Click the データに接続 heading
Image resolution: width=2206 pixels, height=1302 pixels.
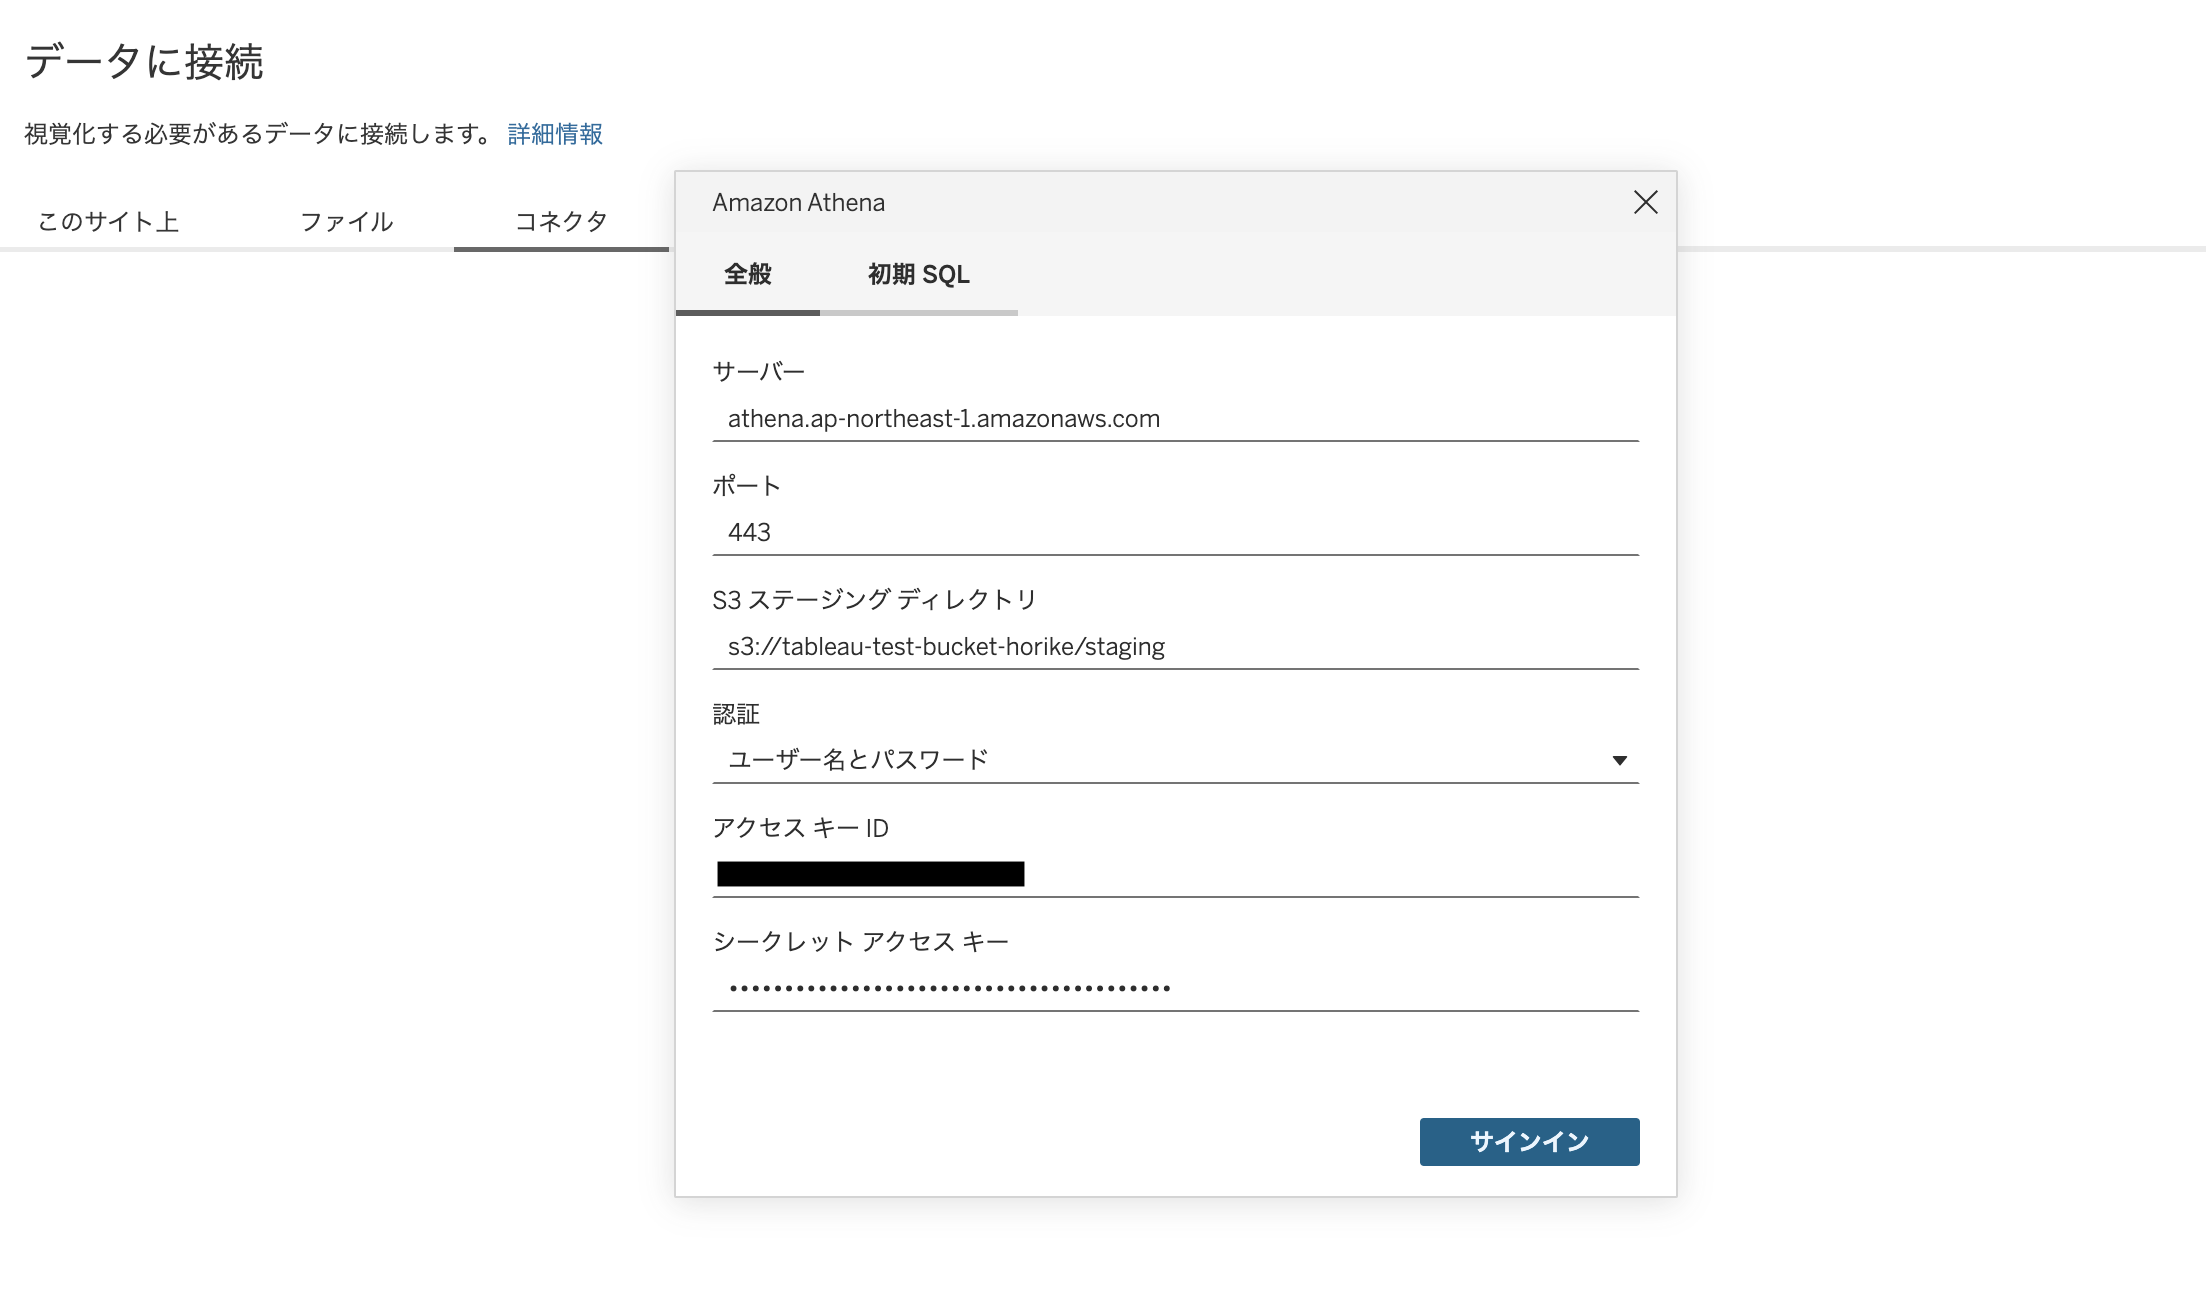coord(144,62)
